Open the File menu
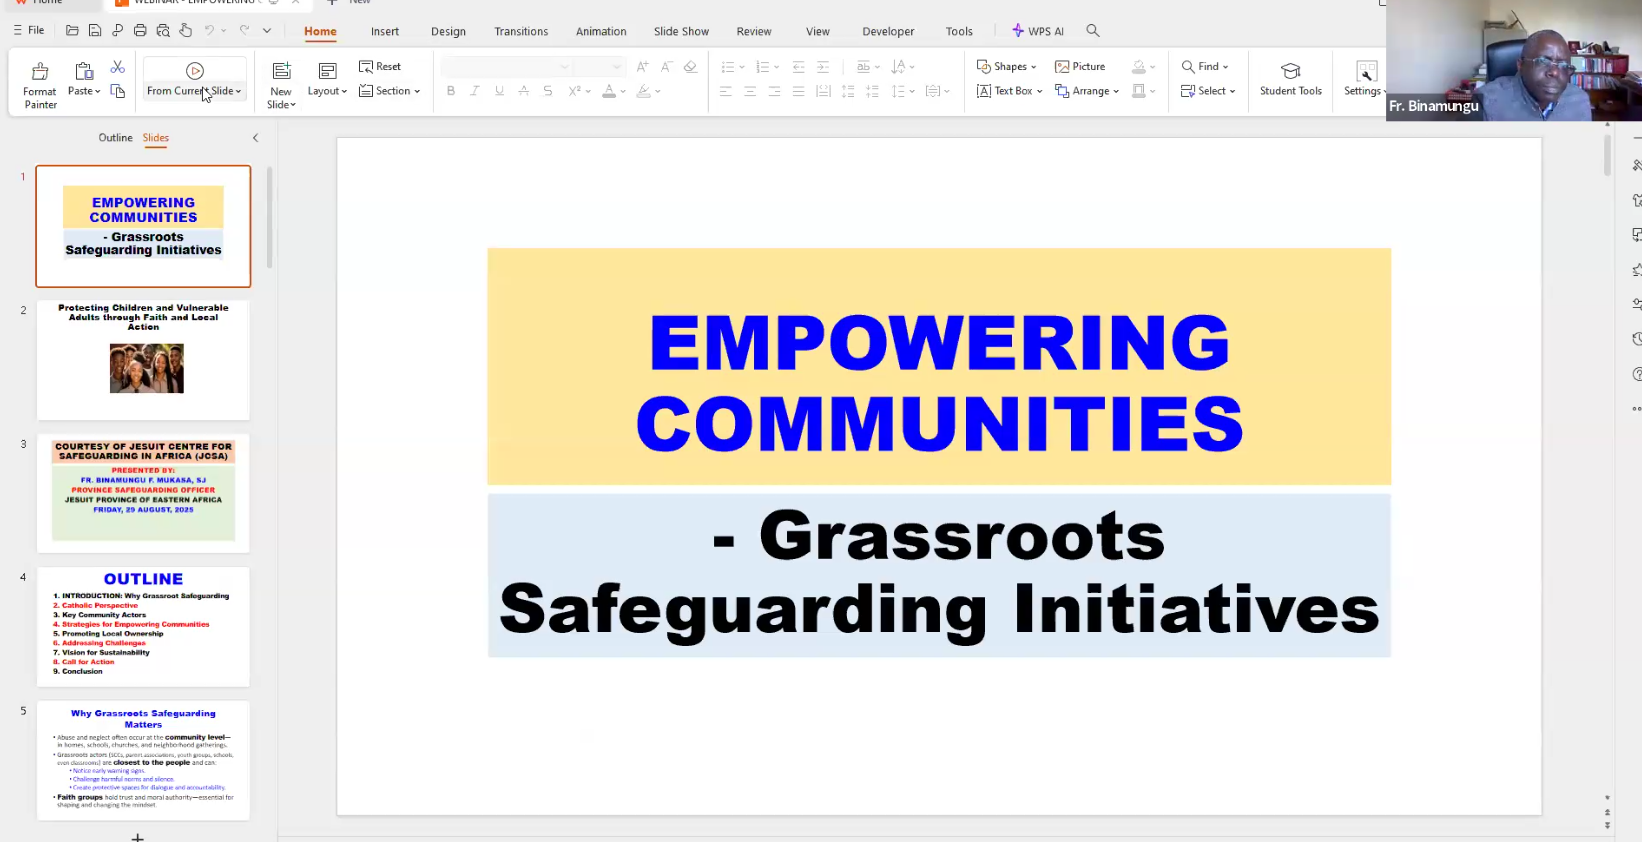Screen dimensions: 1642x842 tap(29, 31)
